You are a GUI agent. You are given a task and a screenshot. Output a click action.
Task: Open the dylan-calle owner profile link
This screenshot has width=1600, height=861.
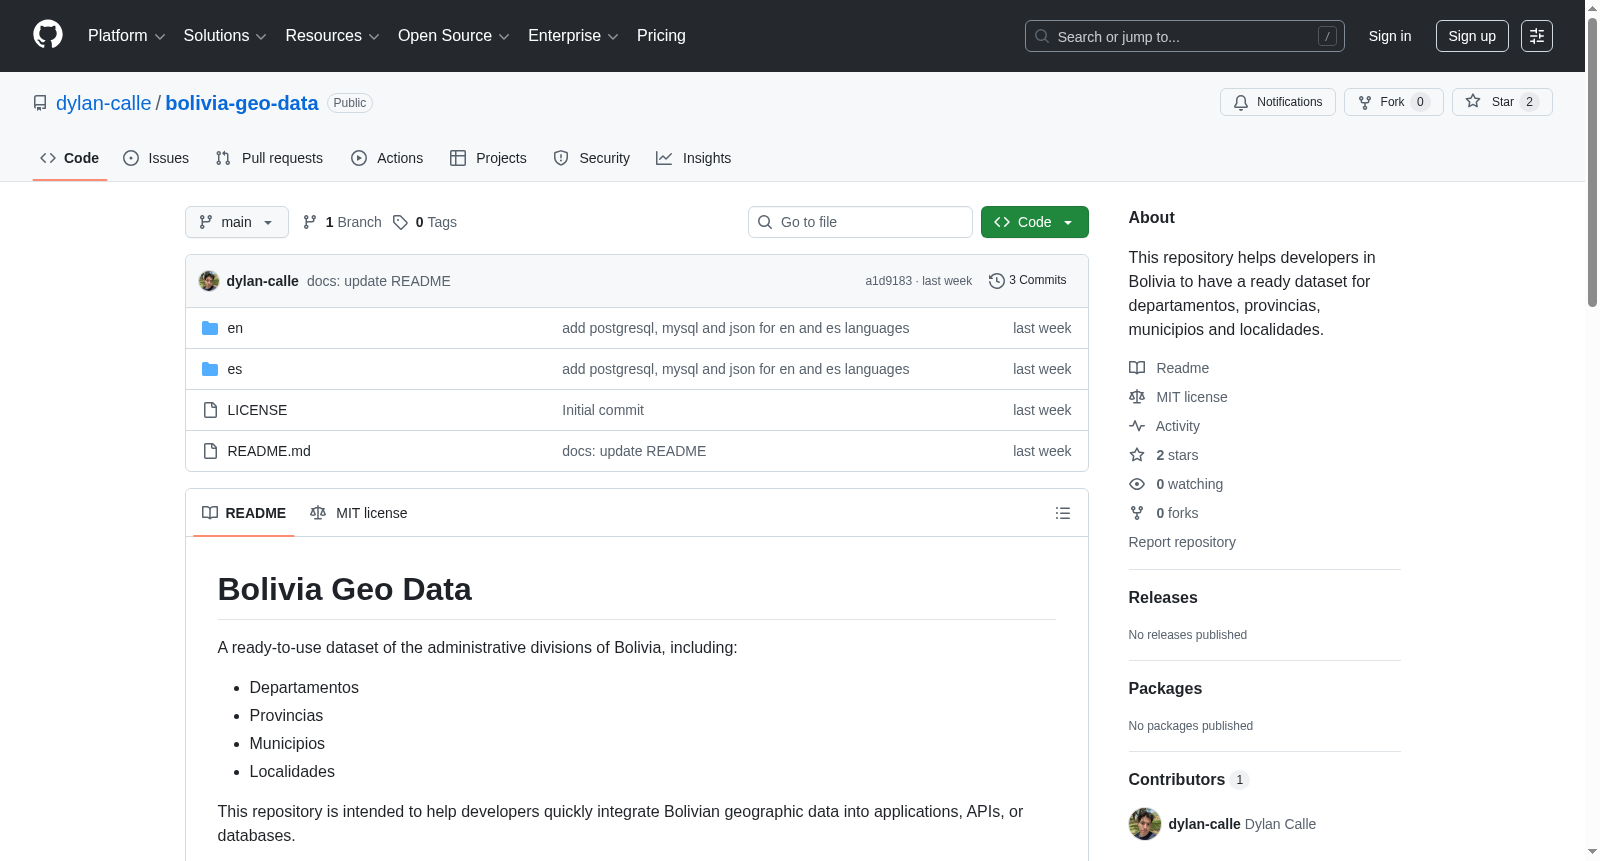(x=104, y=103)
